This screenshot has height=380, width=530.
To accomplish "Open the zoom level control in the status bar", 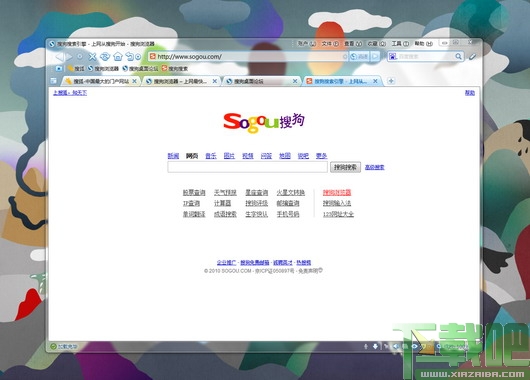I will (453, 347).
